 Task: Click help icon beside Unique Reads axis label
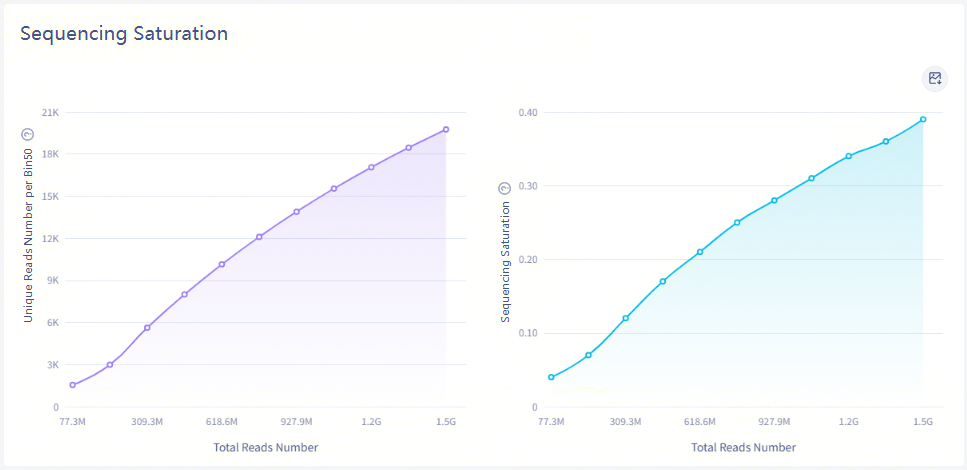pyautogui.click(x=28, y=133)
